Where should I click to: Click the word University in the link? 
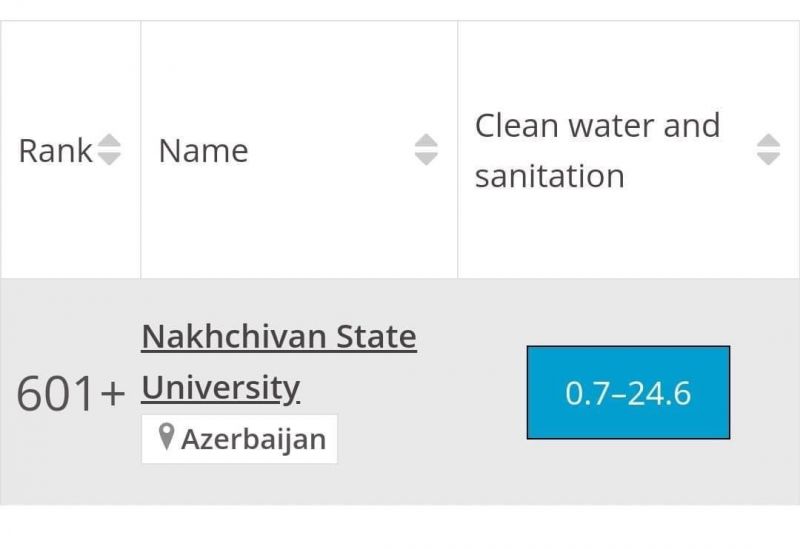[x=221, y=389]
